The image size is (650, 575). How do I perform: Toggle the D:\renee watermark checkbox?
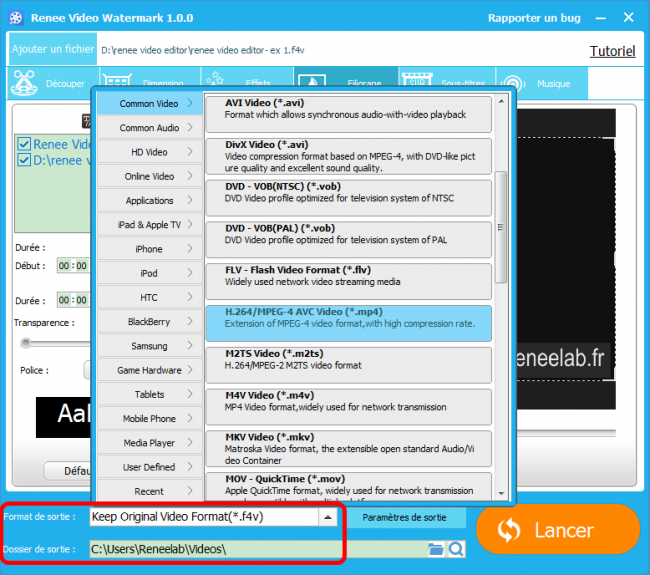pyautogui.click(x=24, y=160)
